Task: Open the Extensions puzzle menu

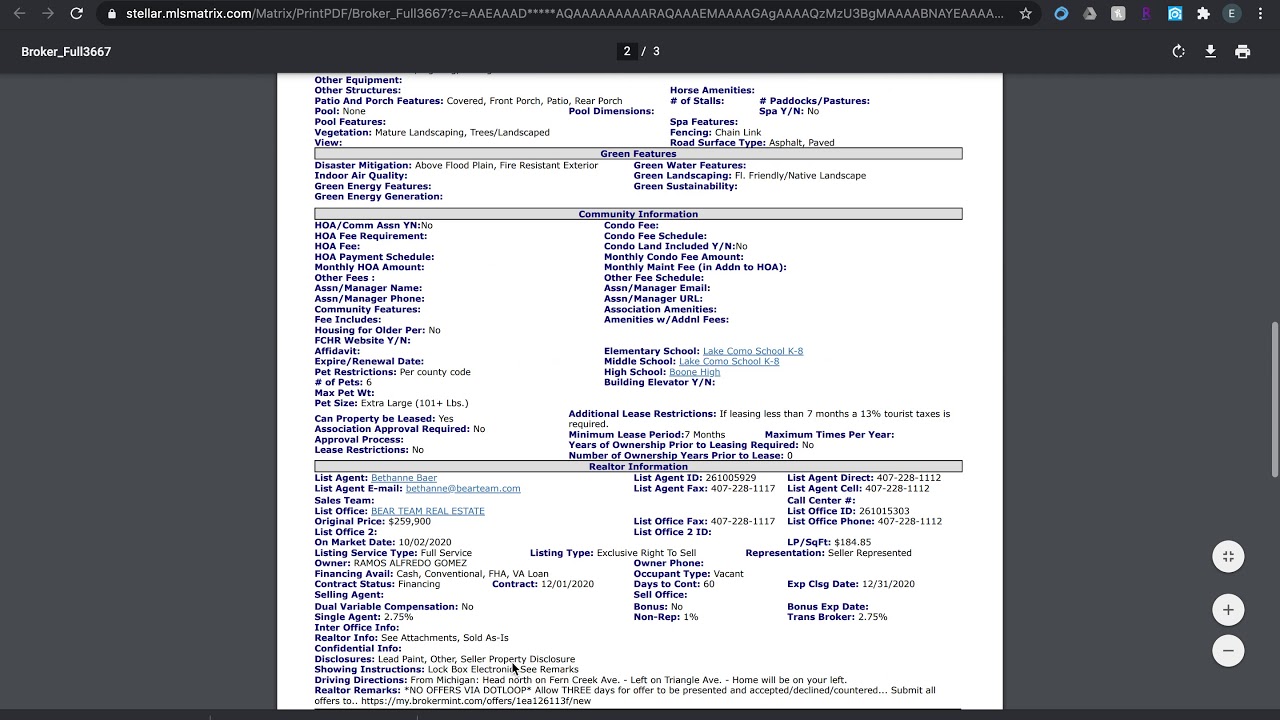Action: point(1203,14)
